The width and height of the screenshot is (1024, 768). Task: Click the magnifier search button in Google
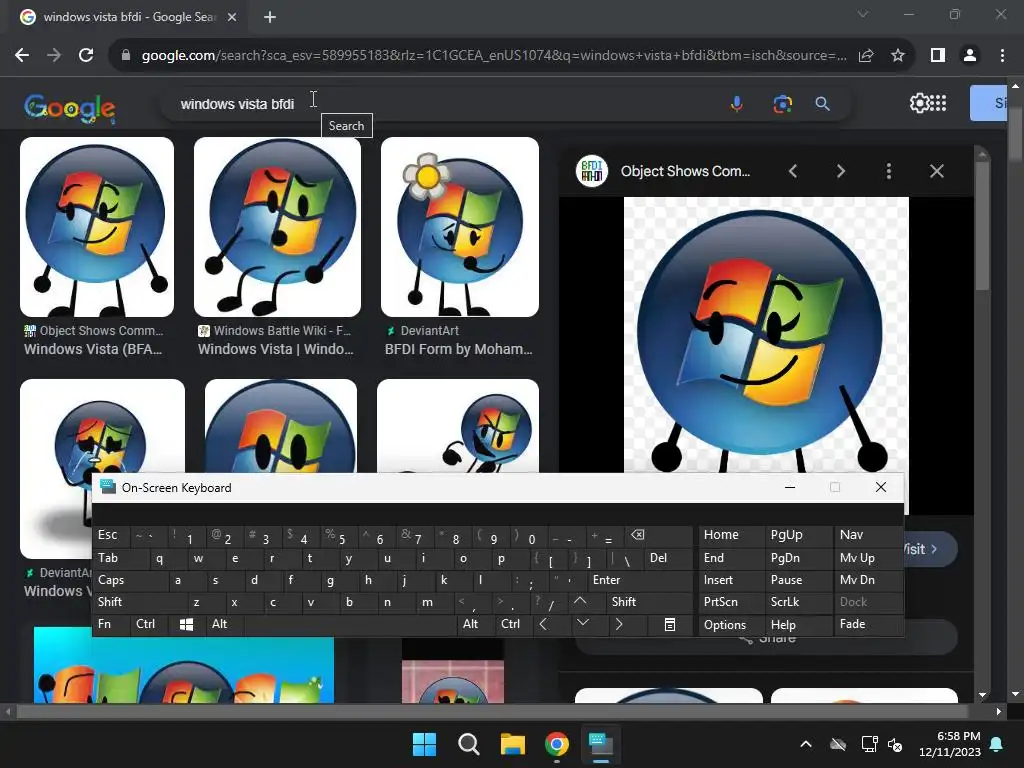[822, 104]
